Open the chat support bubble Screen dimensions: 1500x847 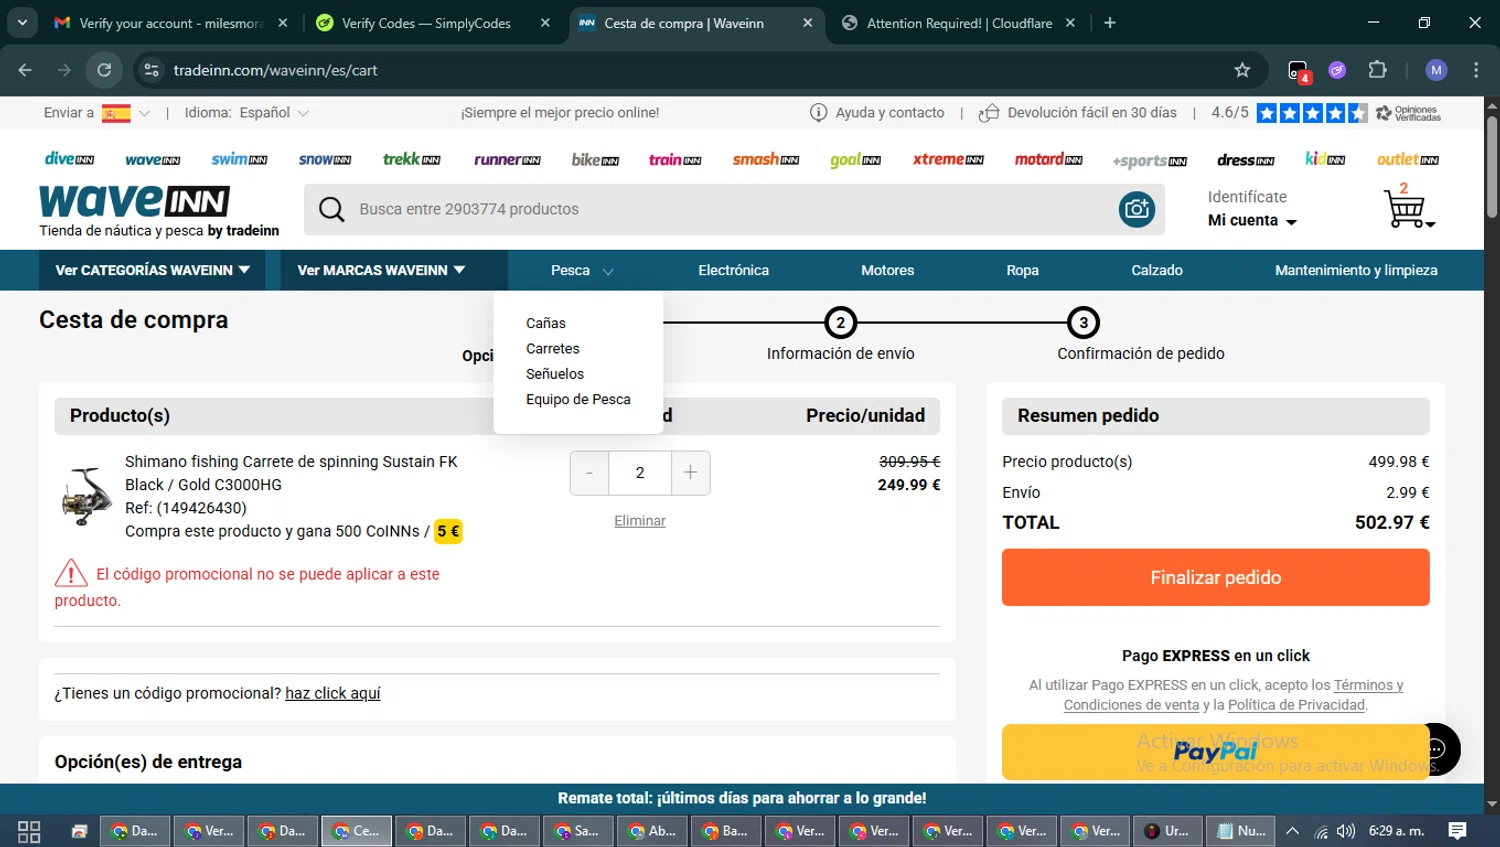click(1438, 749)
